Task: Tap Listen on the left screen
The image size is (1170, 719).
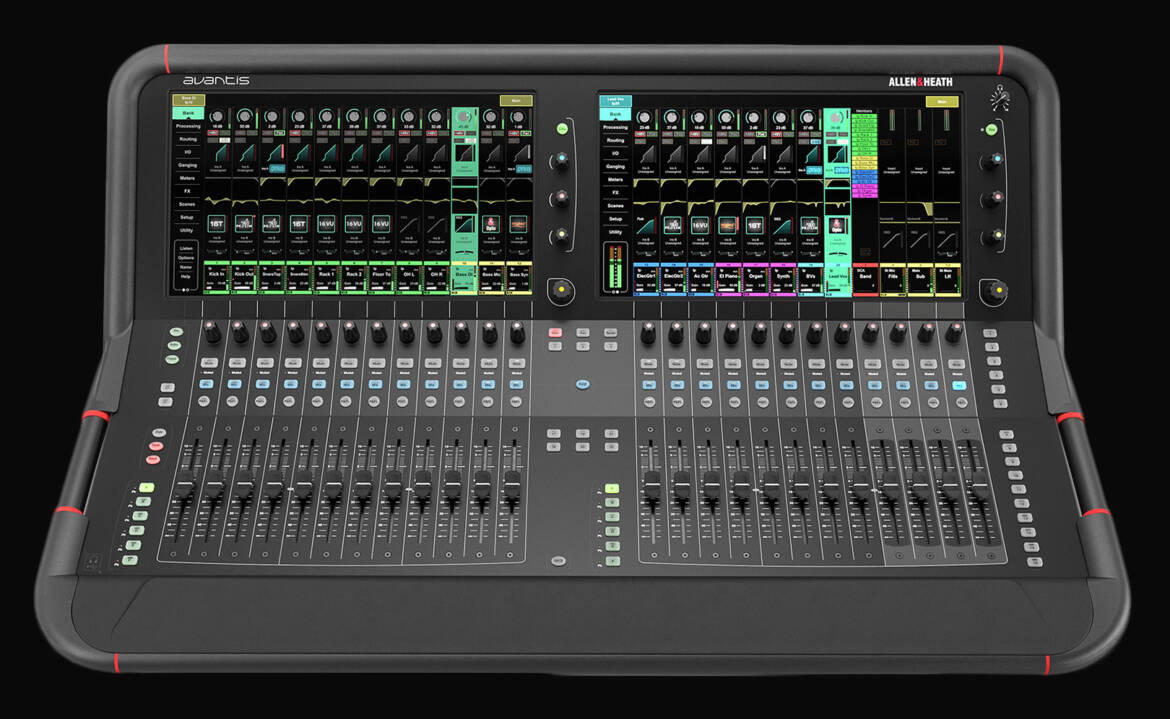Action: (x=187, y=248)
